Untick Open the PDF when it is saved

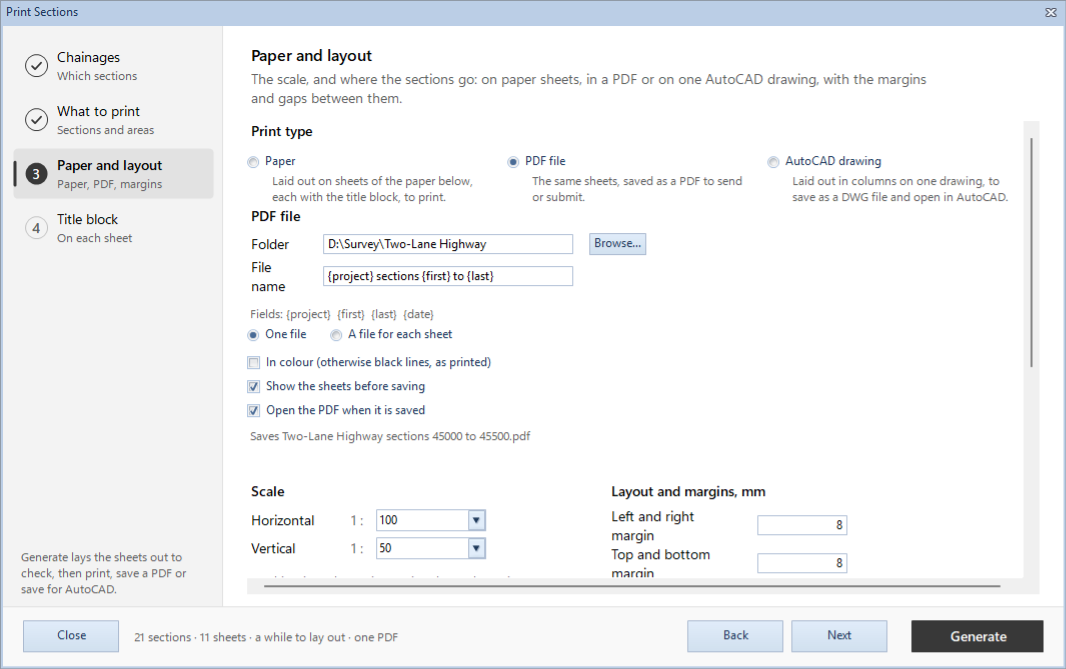(x=254, y=411)
